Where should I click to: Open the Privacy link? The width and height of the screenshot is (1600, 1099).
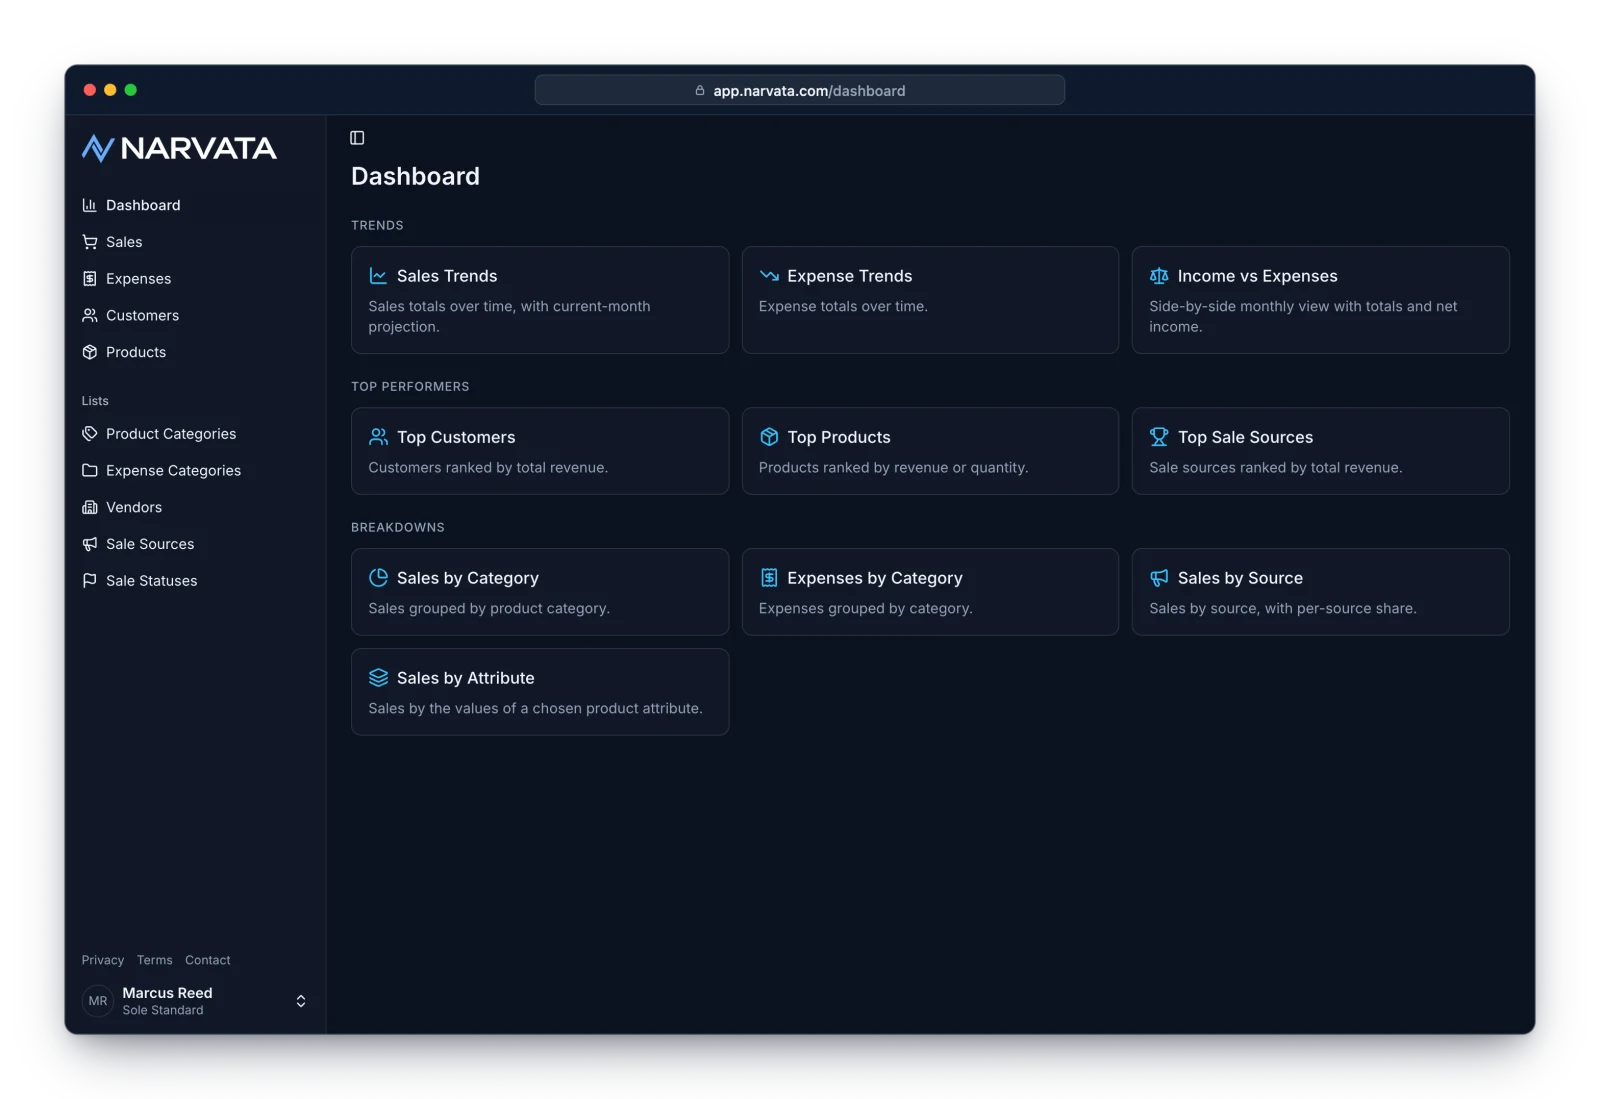coord(103,960)
